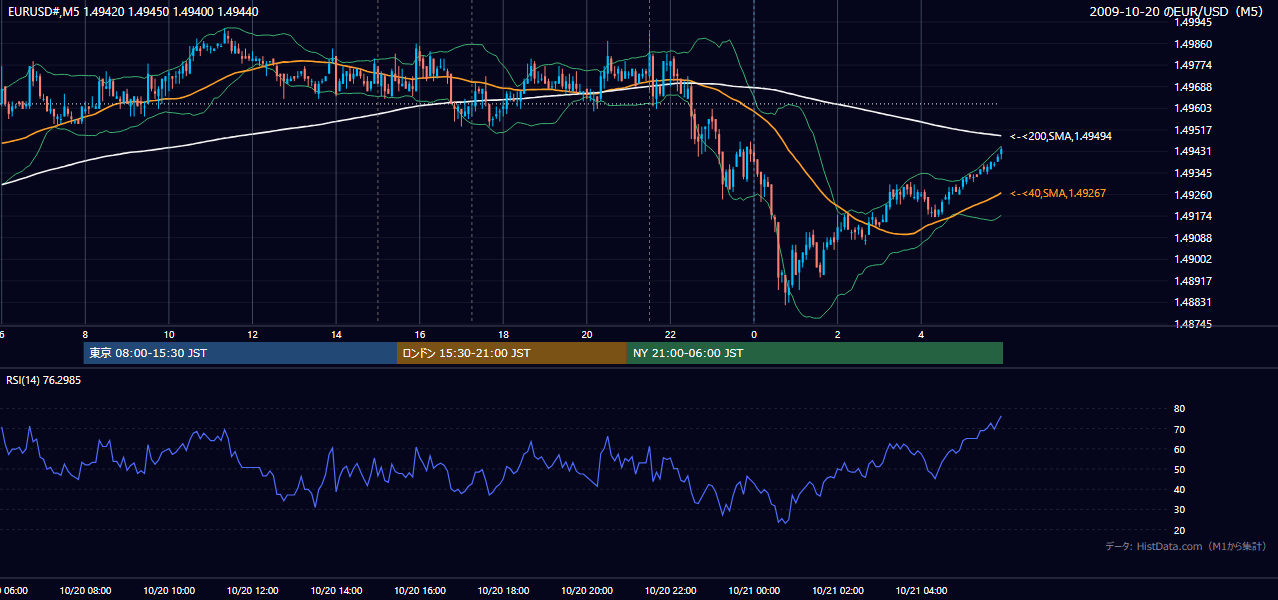Click the 10/20 20:00 time axis label
This screenshot has width=1278, height=600.
587,591
